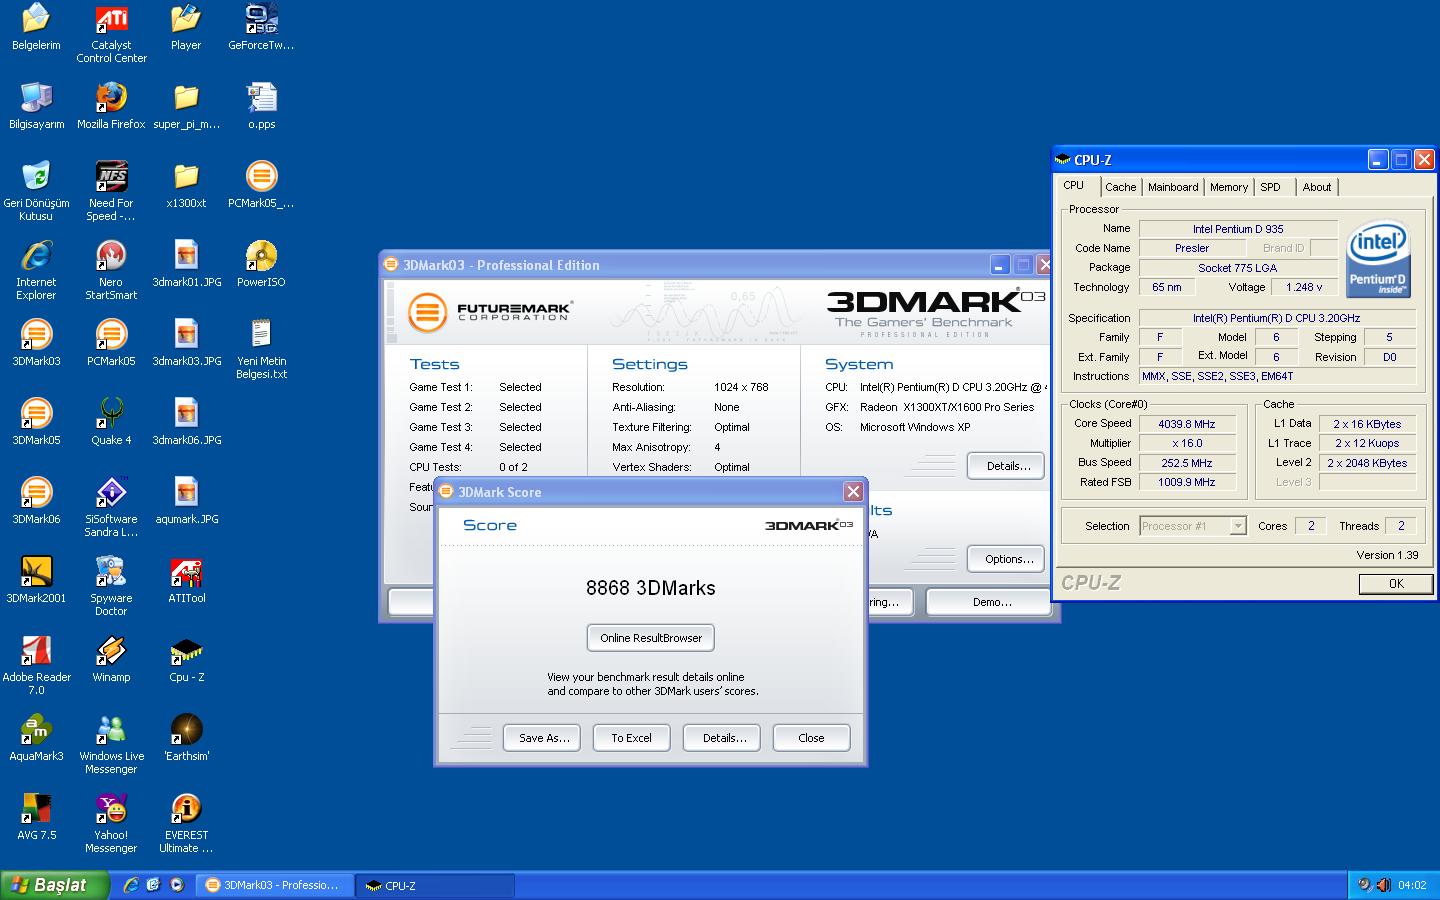
Task: Select 3DMark03 taskbar button
Action: [x=274, y=885]
